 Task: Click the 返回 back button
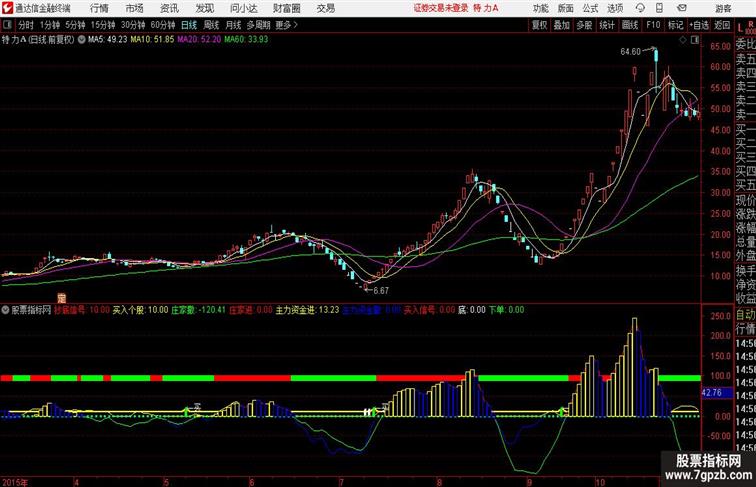click(722, 25)
